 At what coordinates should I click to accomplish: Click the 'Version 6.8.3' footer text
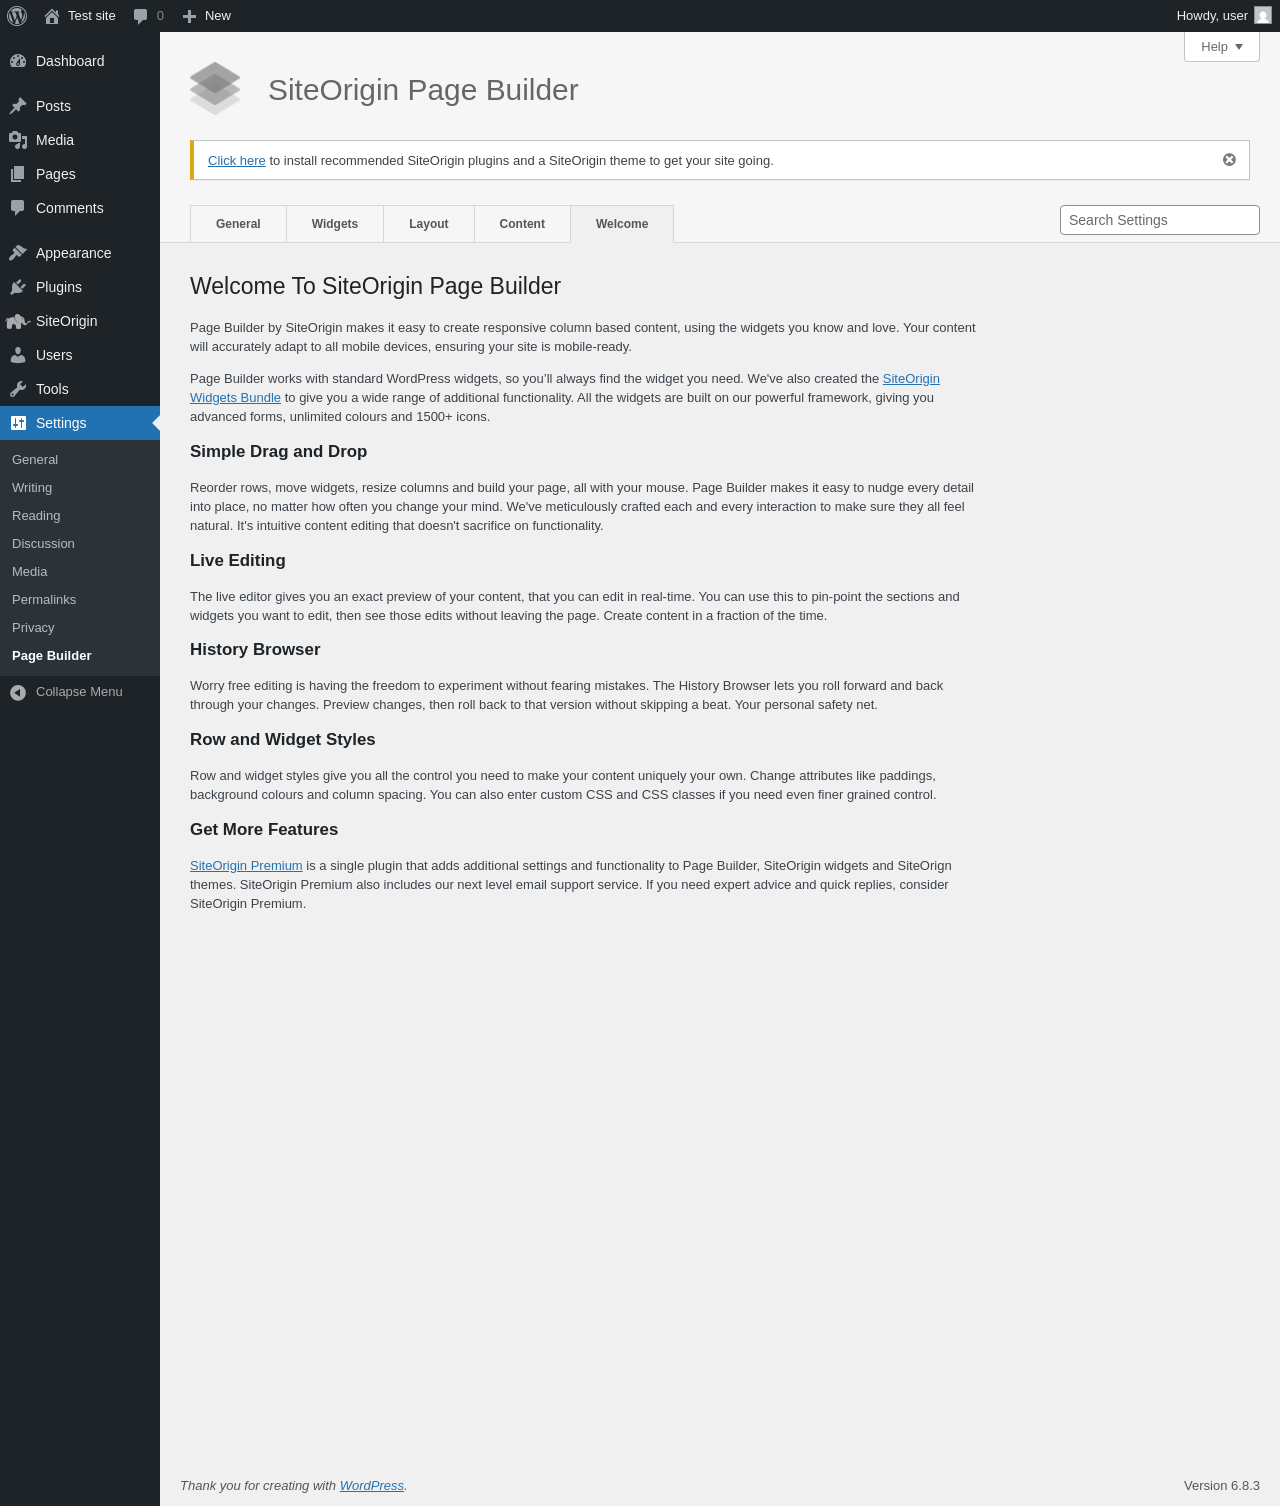1222,1486
